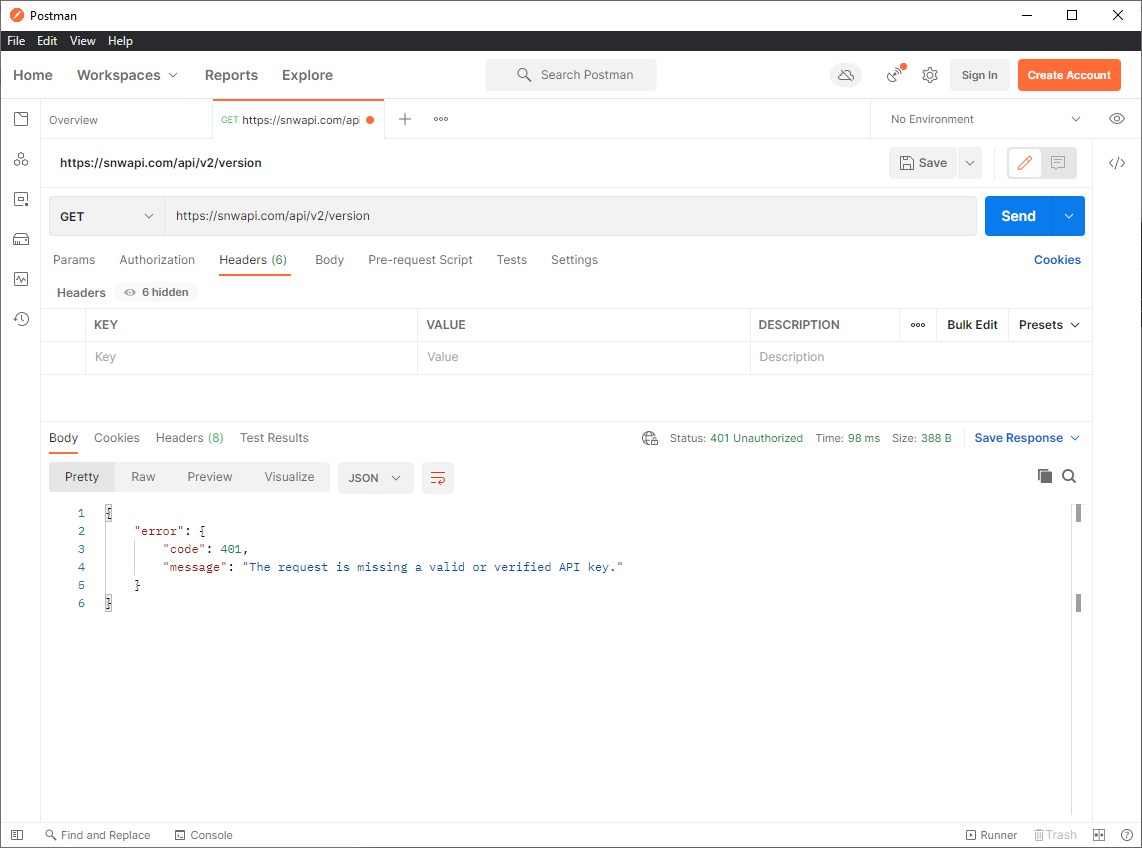Open the GET method dropdown
Image resolution: width=1142 pixels, height=848 pixels.
(107, 216)
